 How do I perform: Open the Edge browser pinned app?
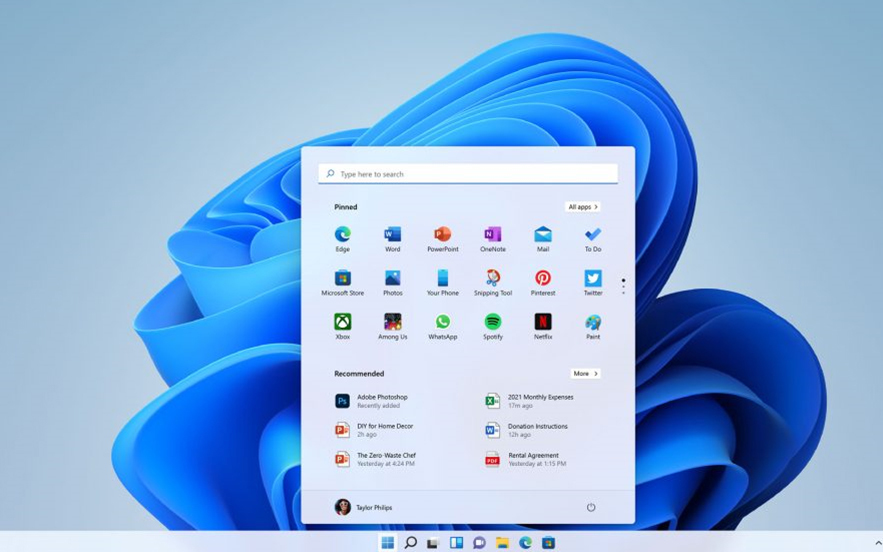pos(342,236)
